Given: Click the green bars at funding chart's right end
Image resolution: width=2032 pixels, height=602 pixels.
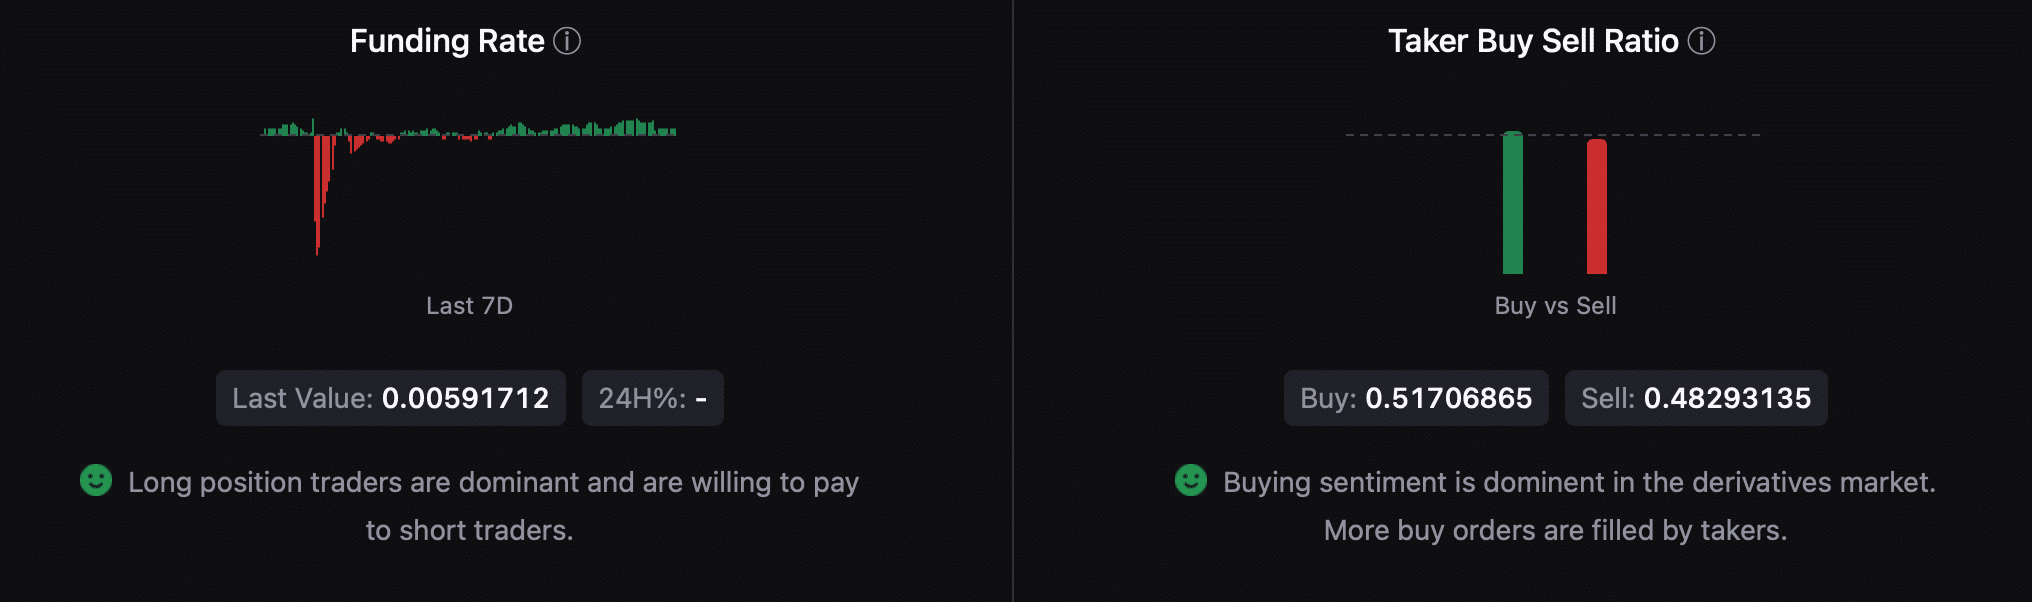Looking at the screenshot, I should coord(640,128).
